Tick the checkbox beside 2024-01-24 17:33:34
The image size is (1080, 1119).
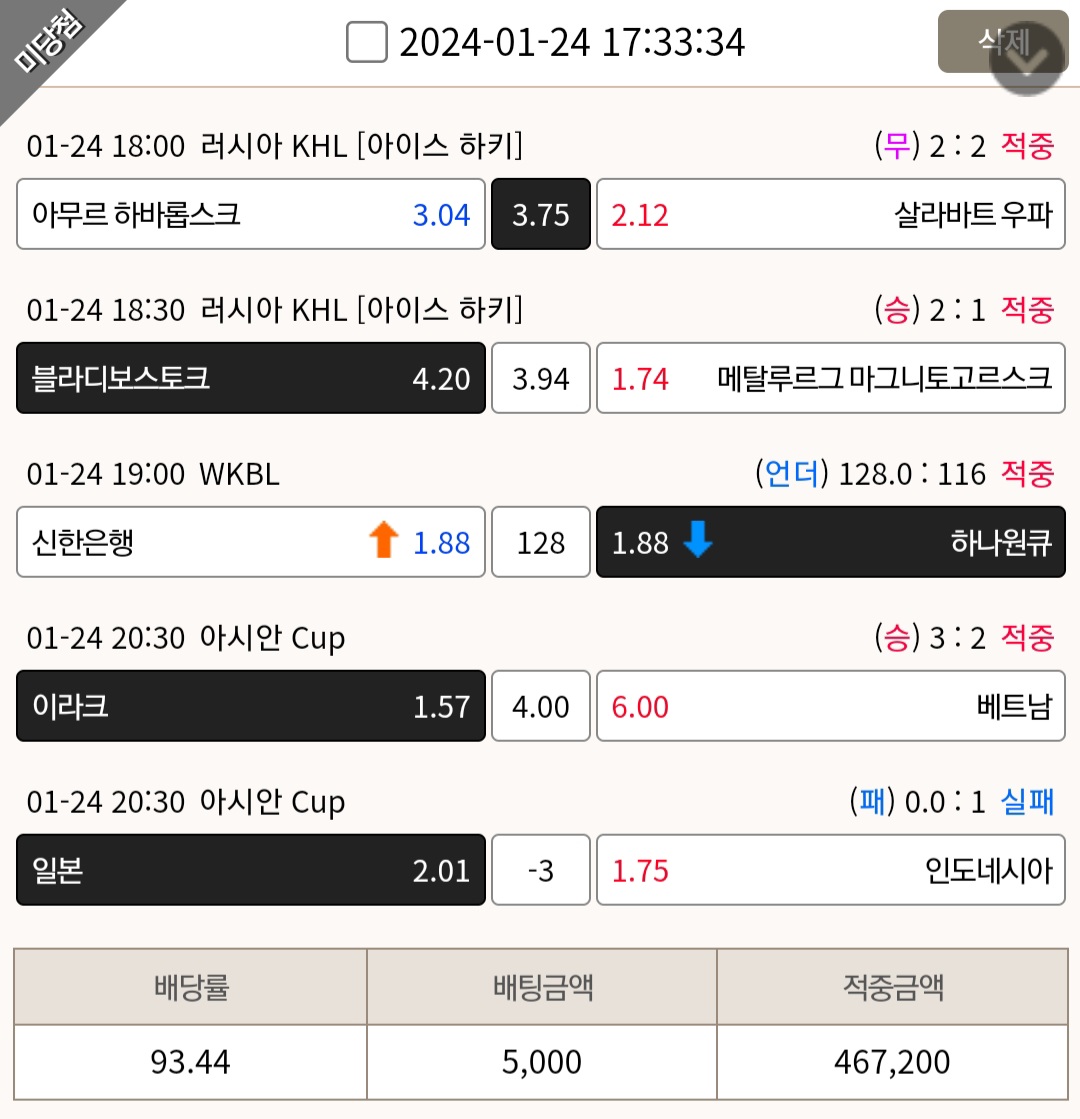point(367,42)
